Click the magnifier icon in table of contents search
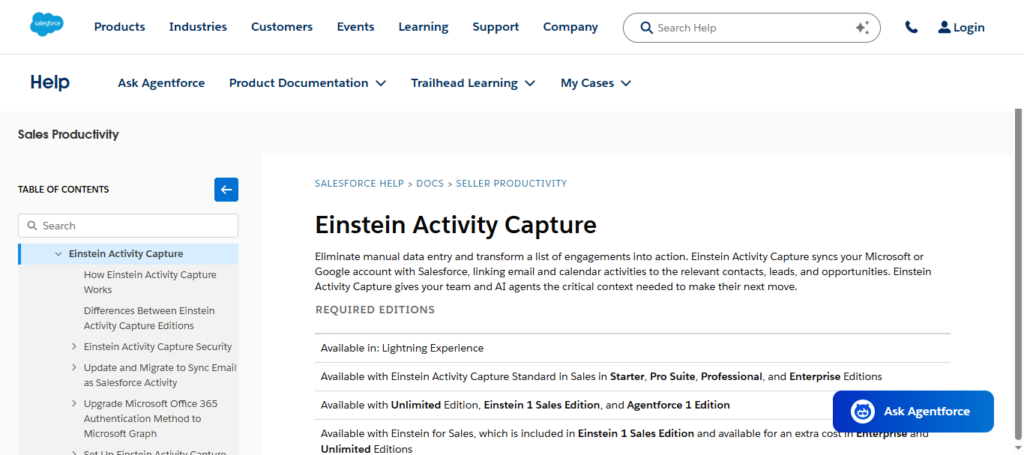This screenshot has height=455, width=1024. point(32,226)
